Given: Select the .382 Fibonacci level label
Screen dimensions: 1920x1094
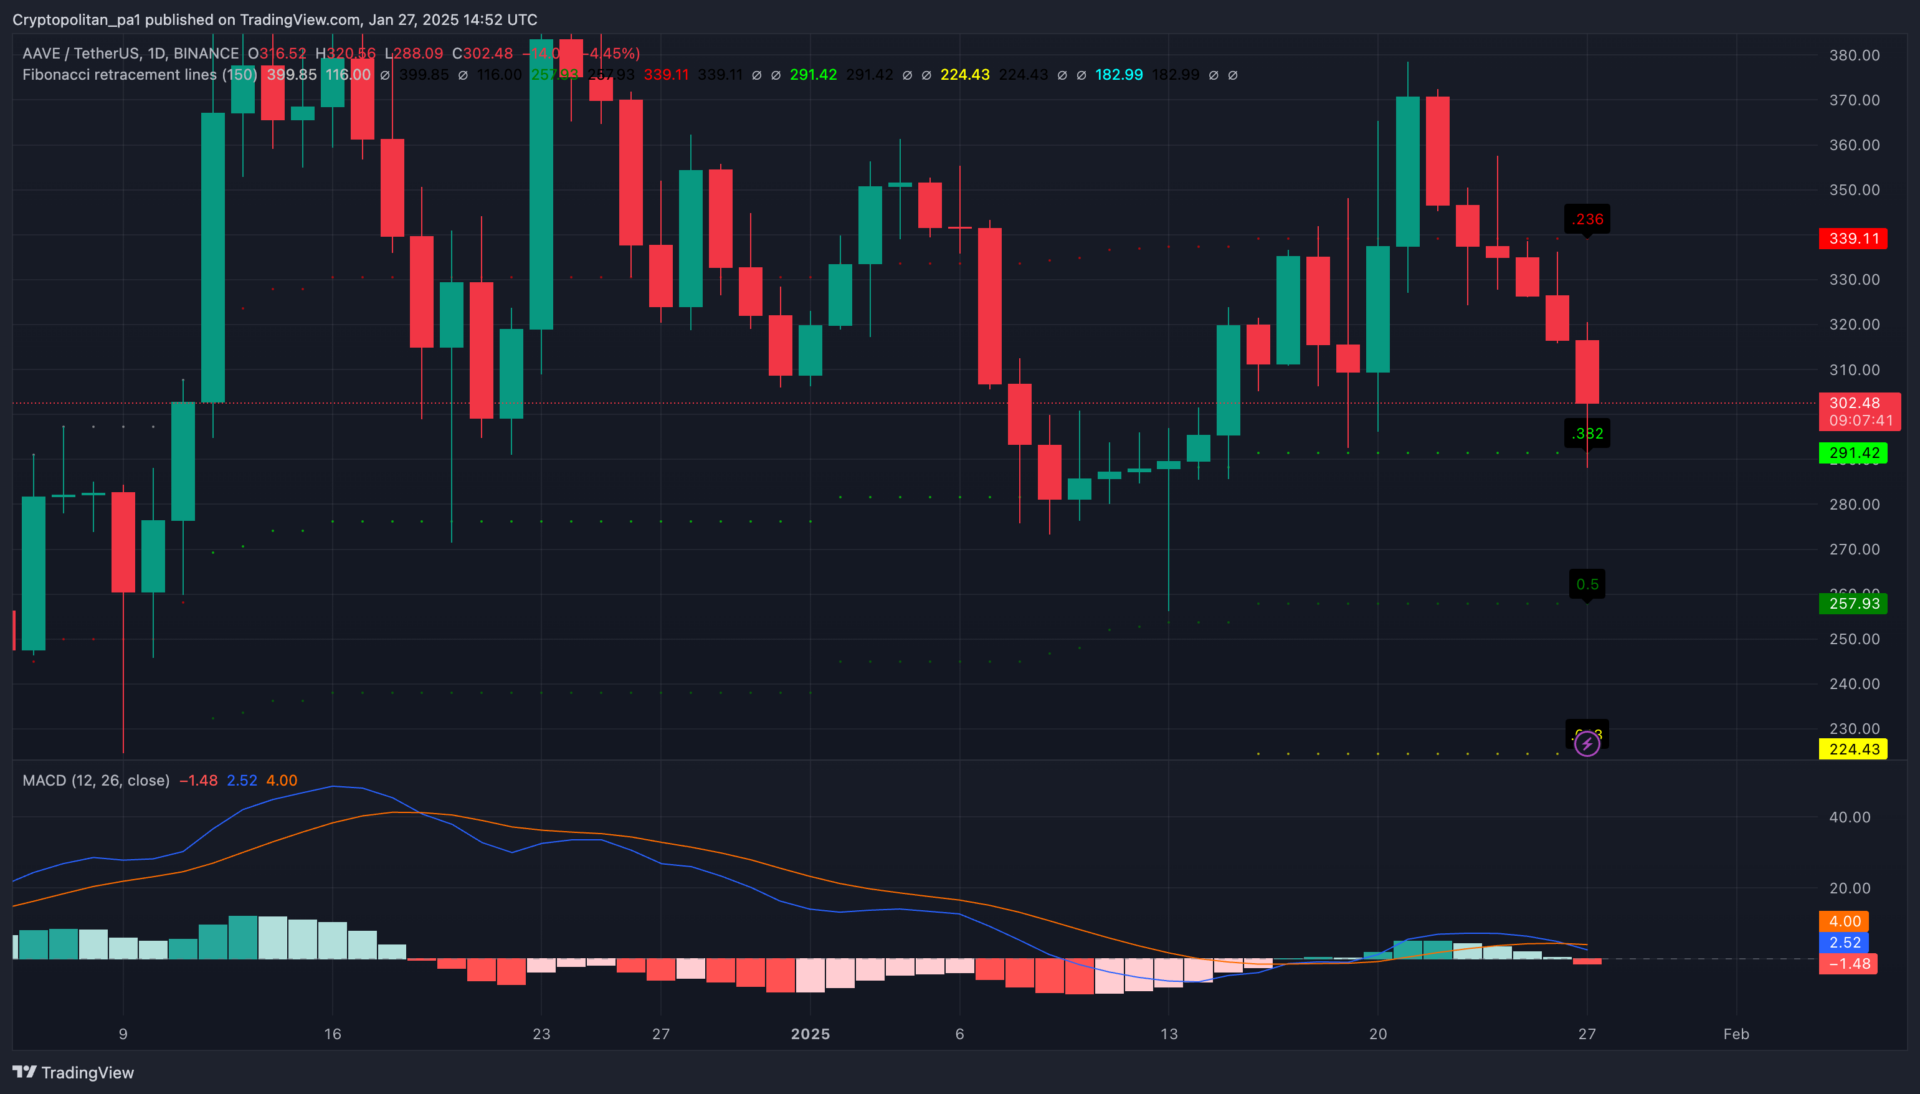Looking at the screenshot, I should pos(1587,434).
